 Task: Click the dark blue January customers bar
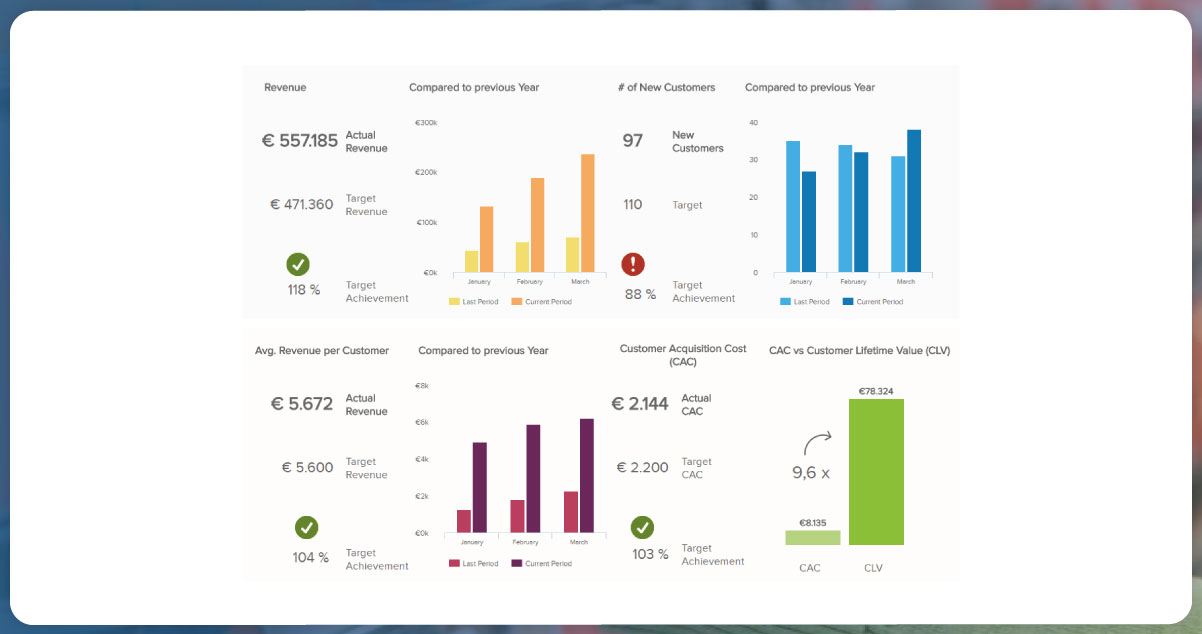click(x=809, y=221)
